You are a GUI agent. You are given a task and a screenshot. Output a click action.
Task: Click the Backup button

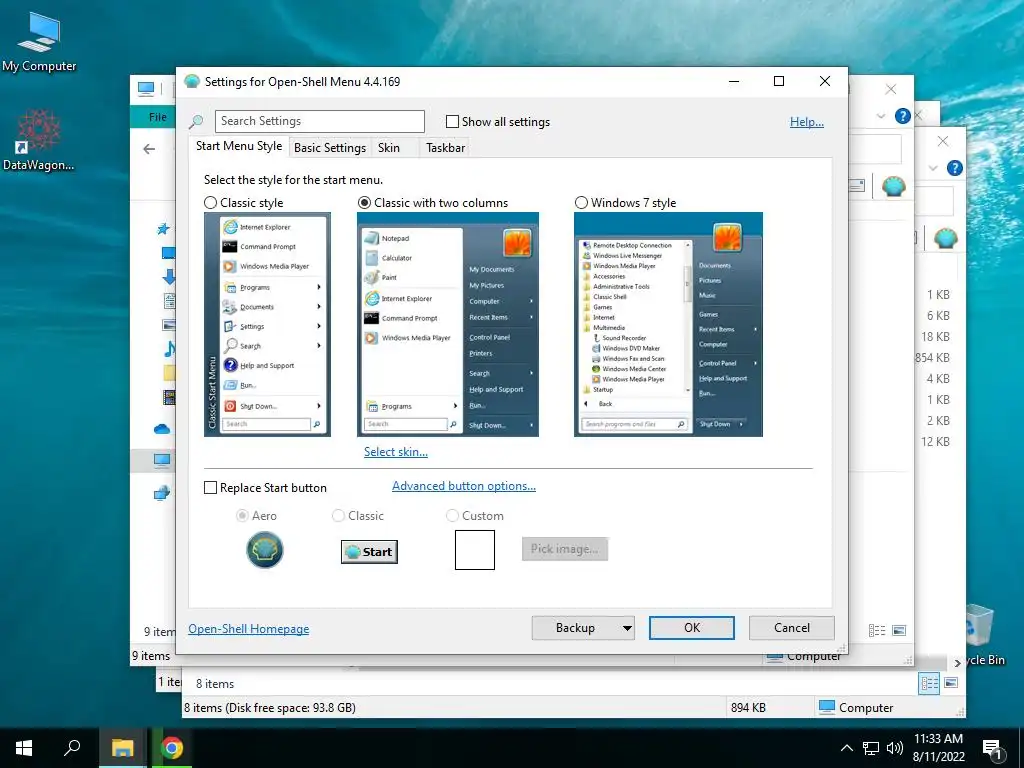coord(575,628)
